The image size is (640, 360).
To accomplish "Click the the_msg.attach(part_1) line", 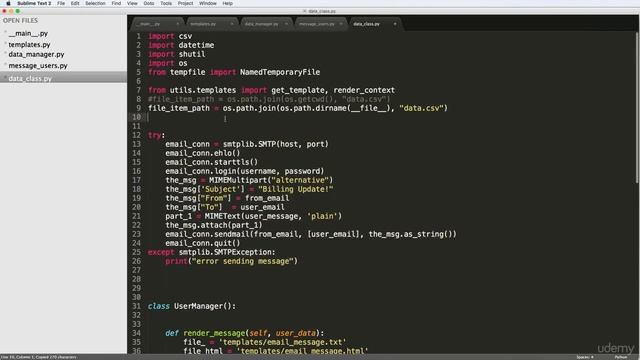I will (x=214, y=225).
